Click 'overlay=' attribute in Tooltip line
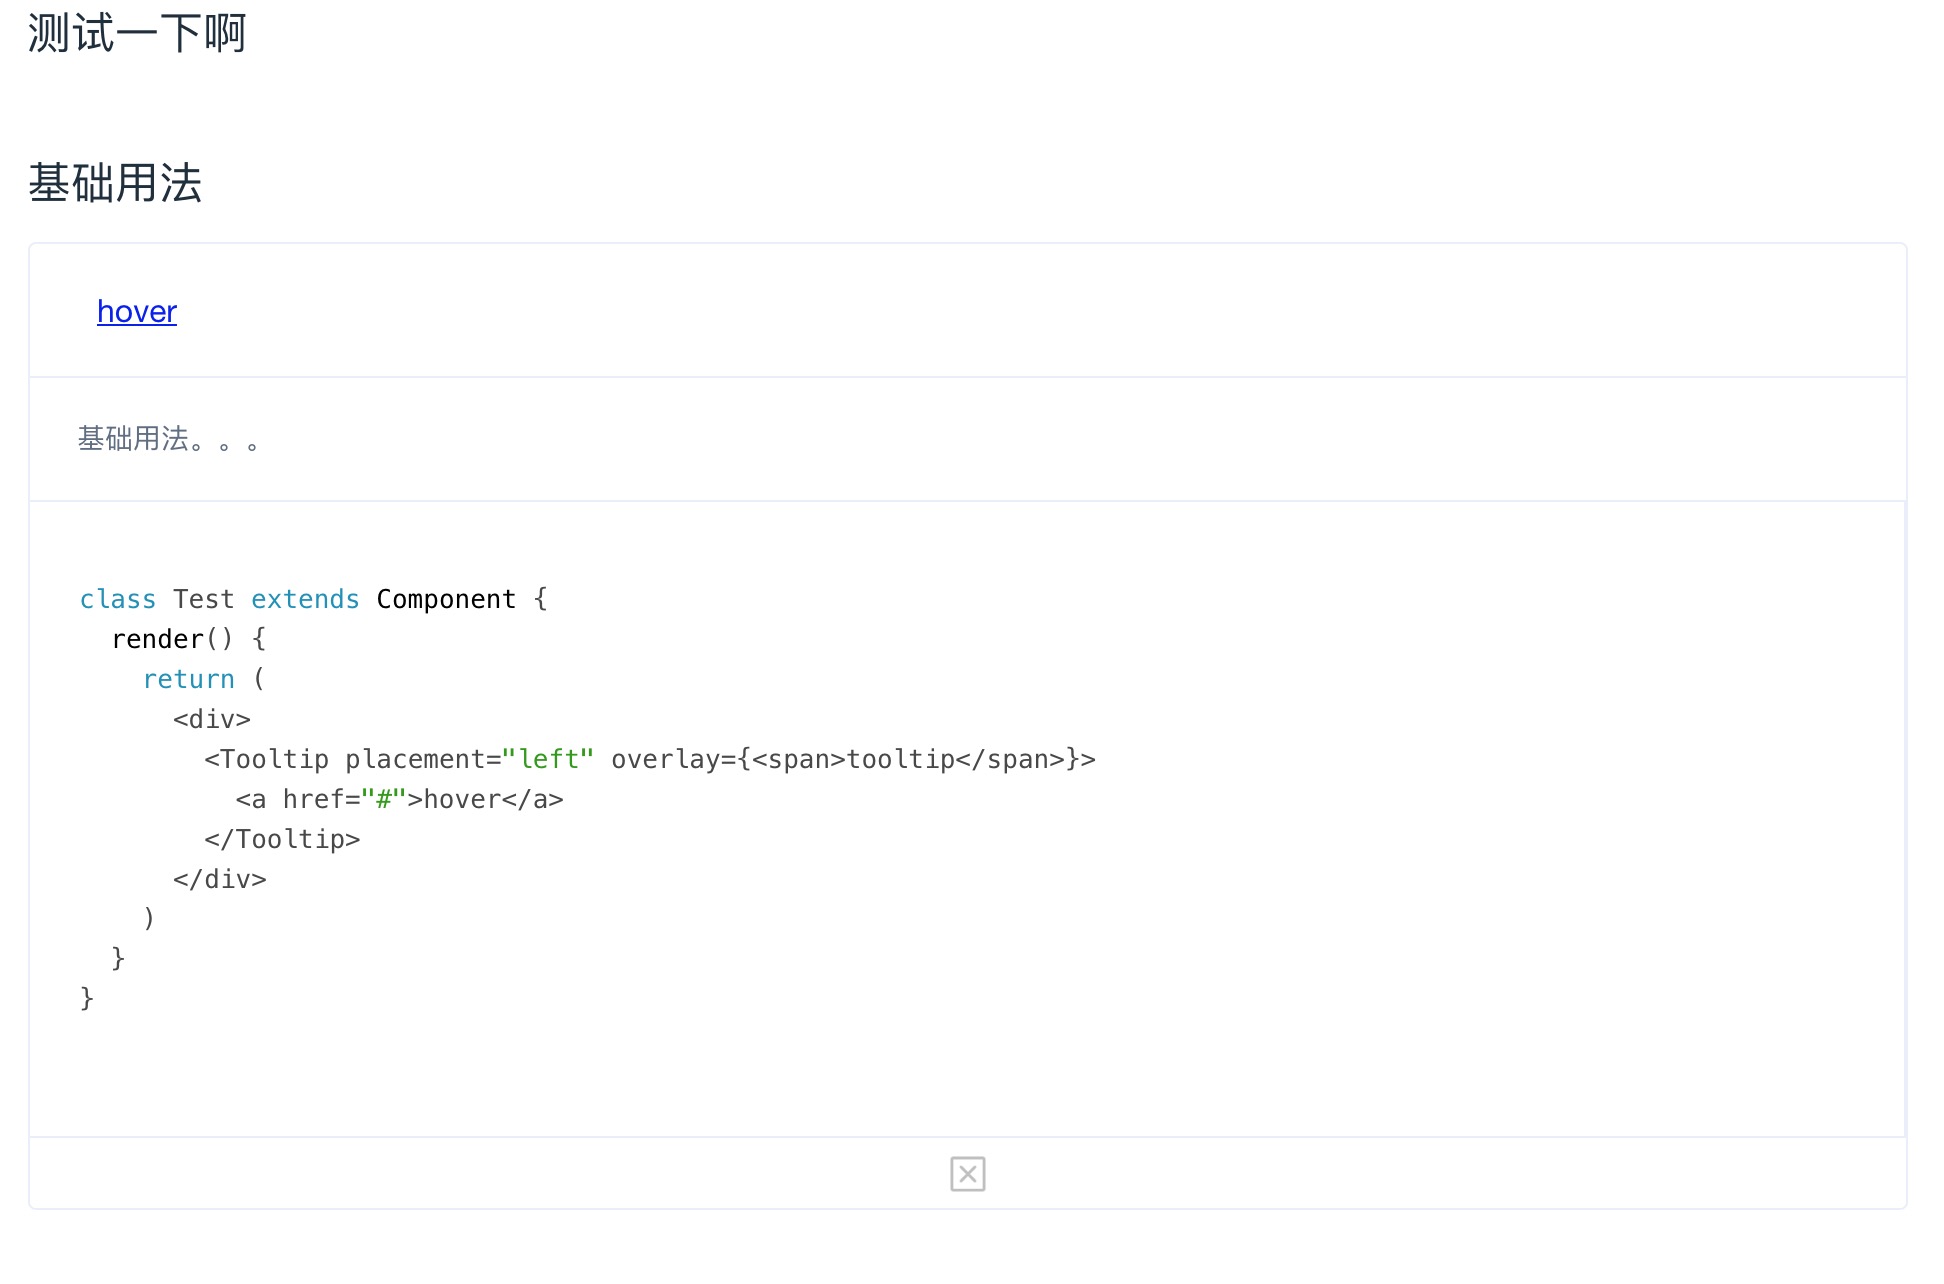This screenshot has width=1944, height=1284. [674, 759]
